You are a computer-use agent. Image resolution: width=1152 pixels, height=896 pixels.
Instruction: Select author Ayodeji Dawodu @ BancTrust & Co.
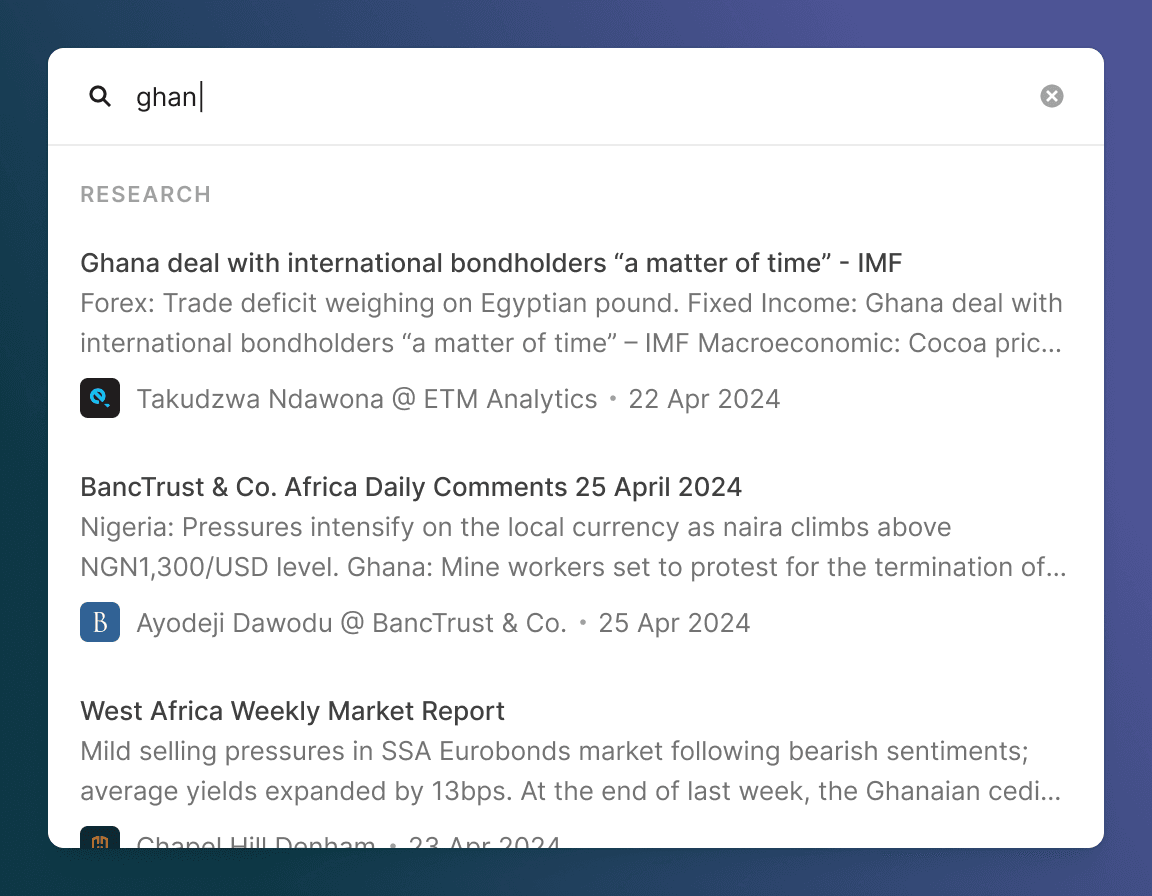[x=351, y=623]
